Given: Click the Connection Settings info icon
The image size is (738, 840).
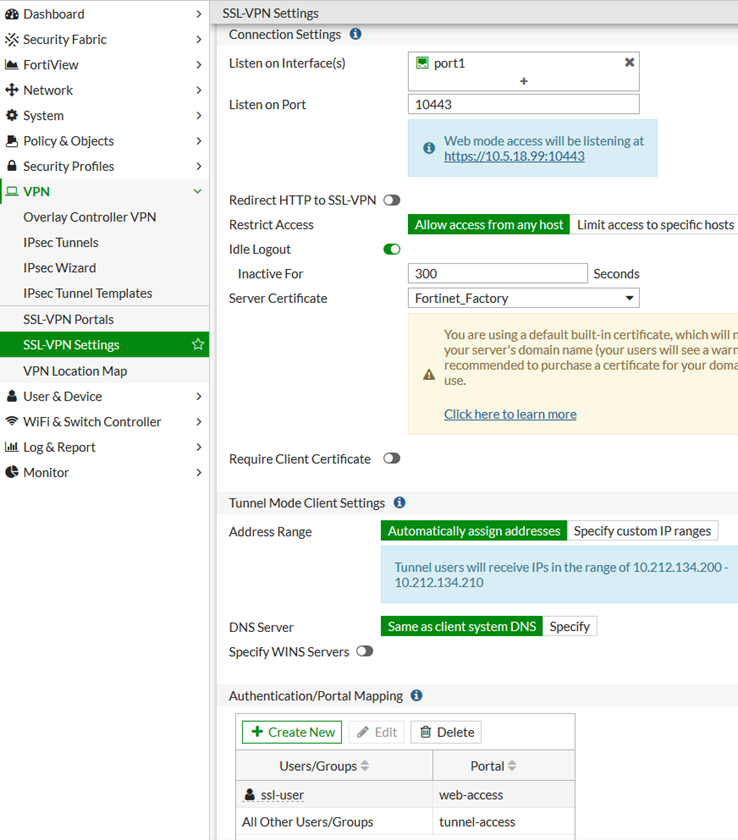Looking at the screenshot, I should click(x=355, y=34).
